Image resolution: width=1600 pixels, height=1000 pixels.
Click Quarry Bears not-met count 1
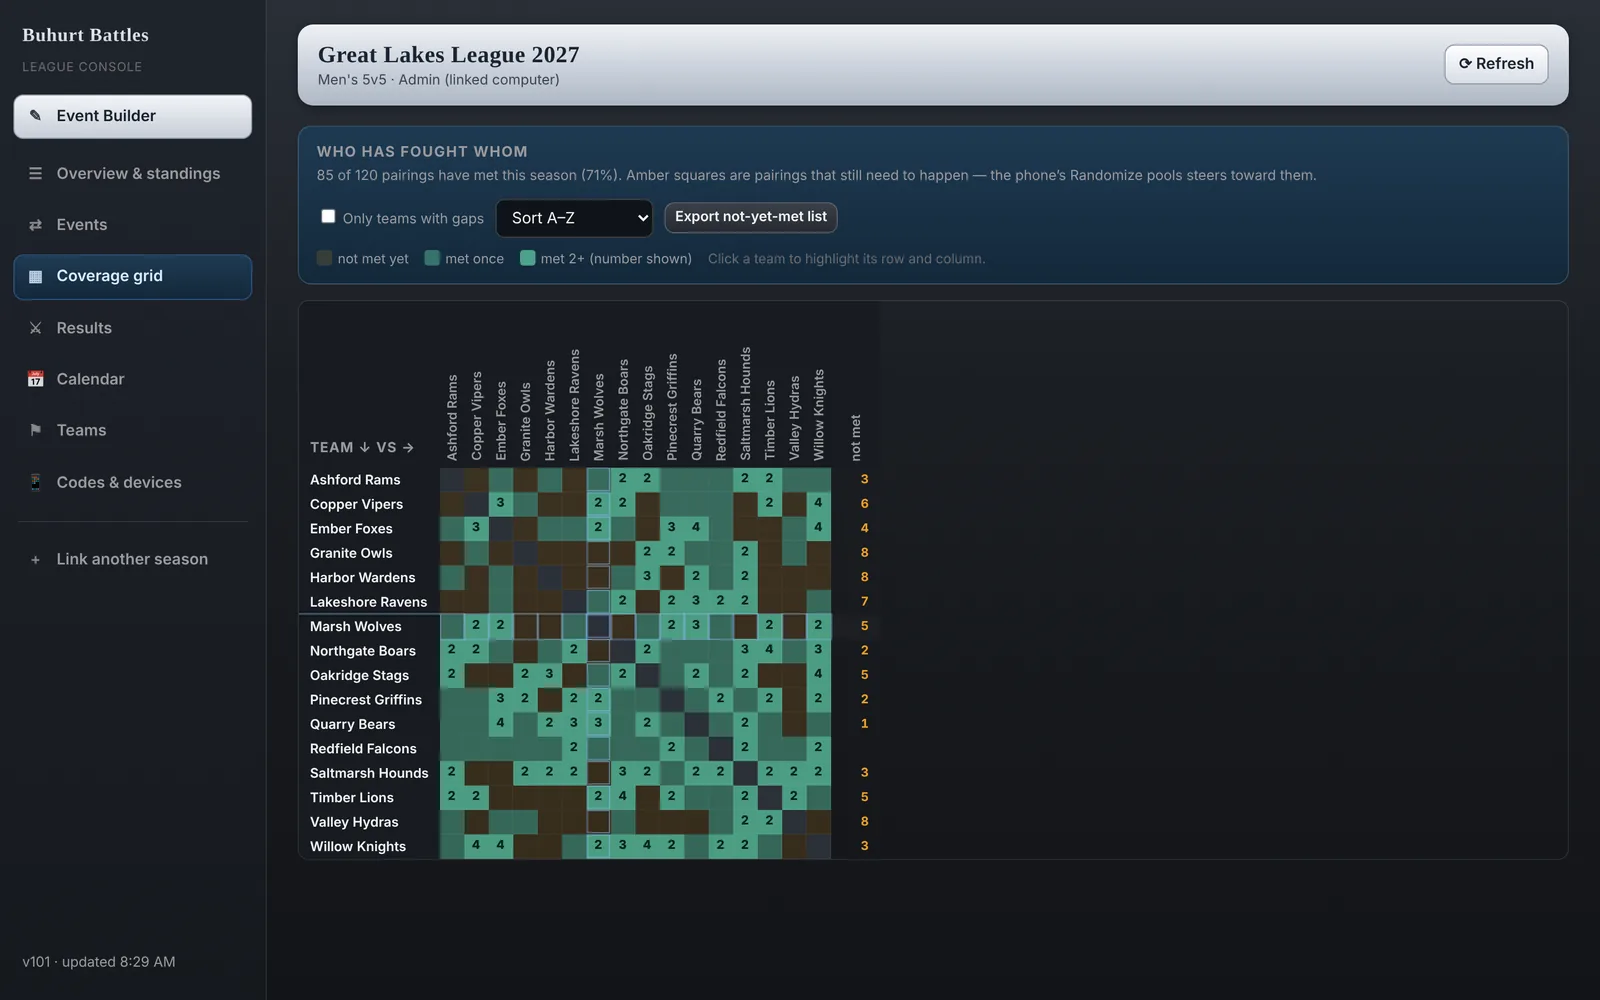[864, 724]
